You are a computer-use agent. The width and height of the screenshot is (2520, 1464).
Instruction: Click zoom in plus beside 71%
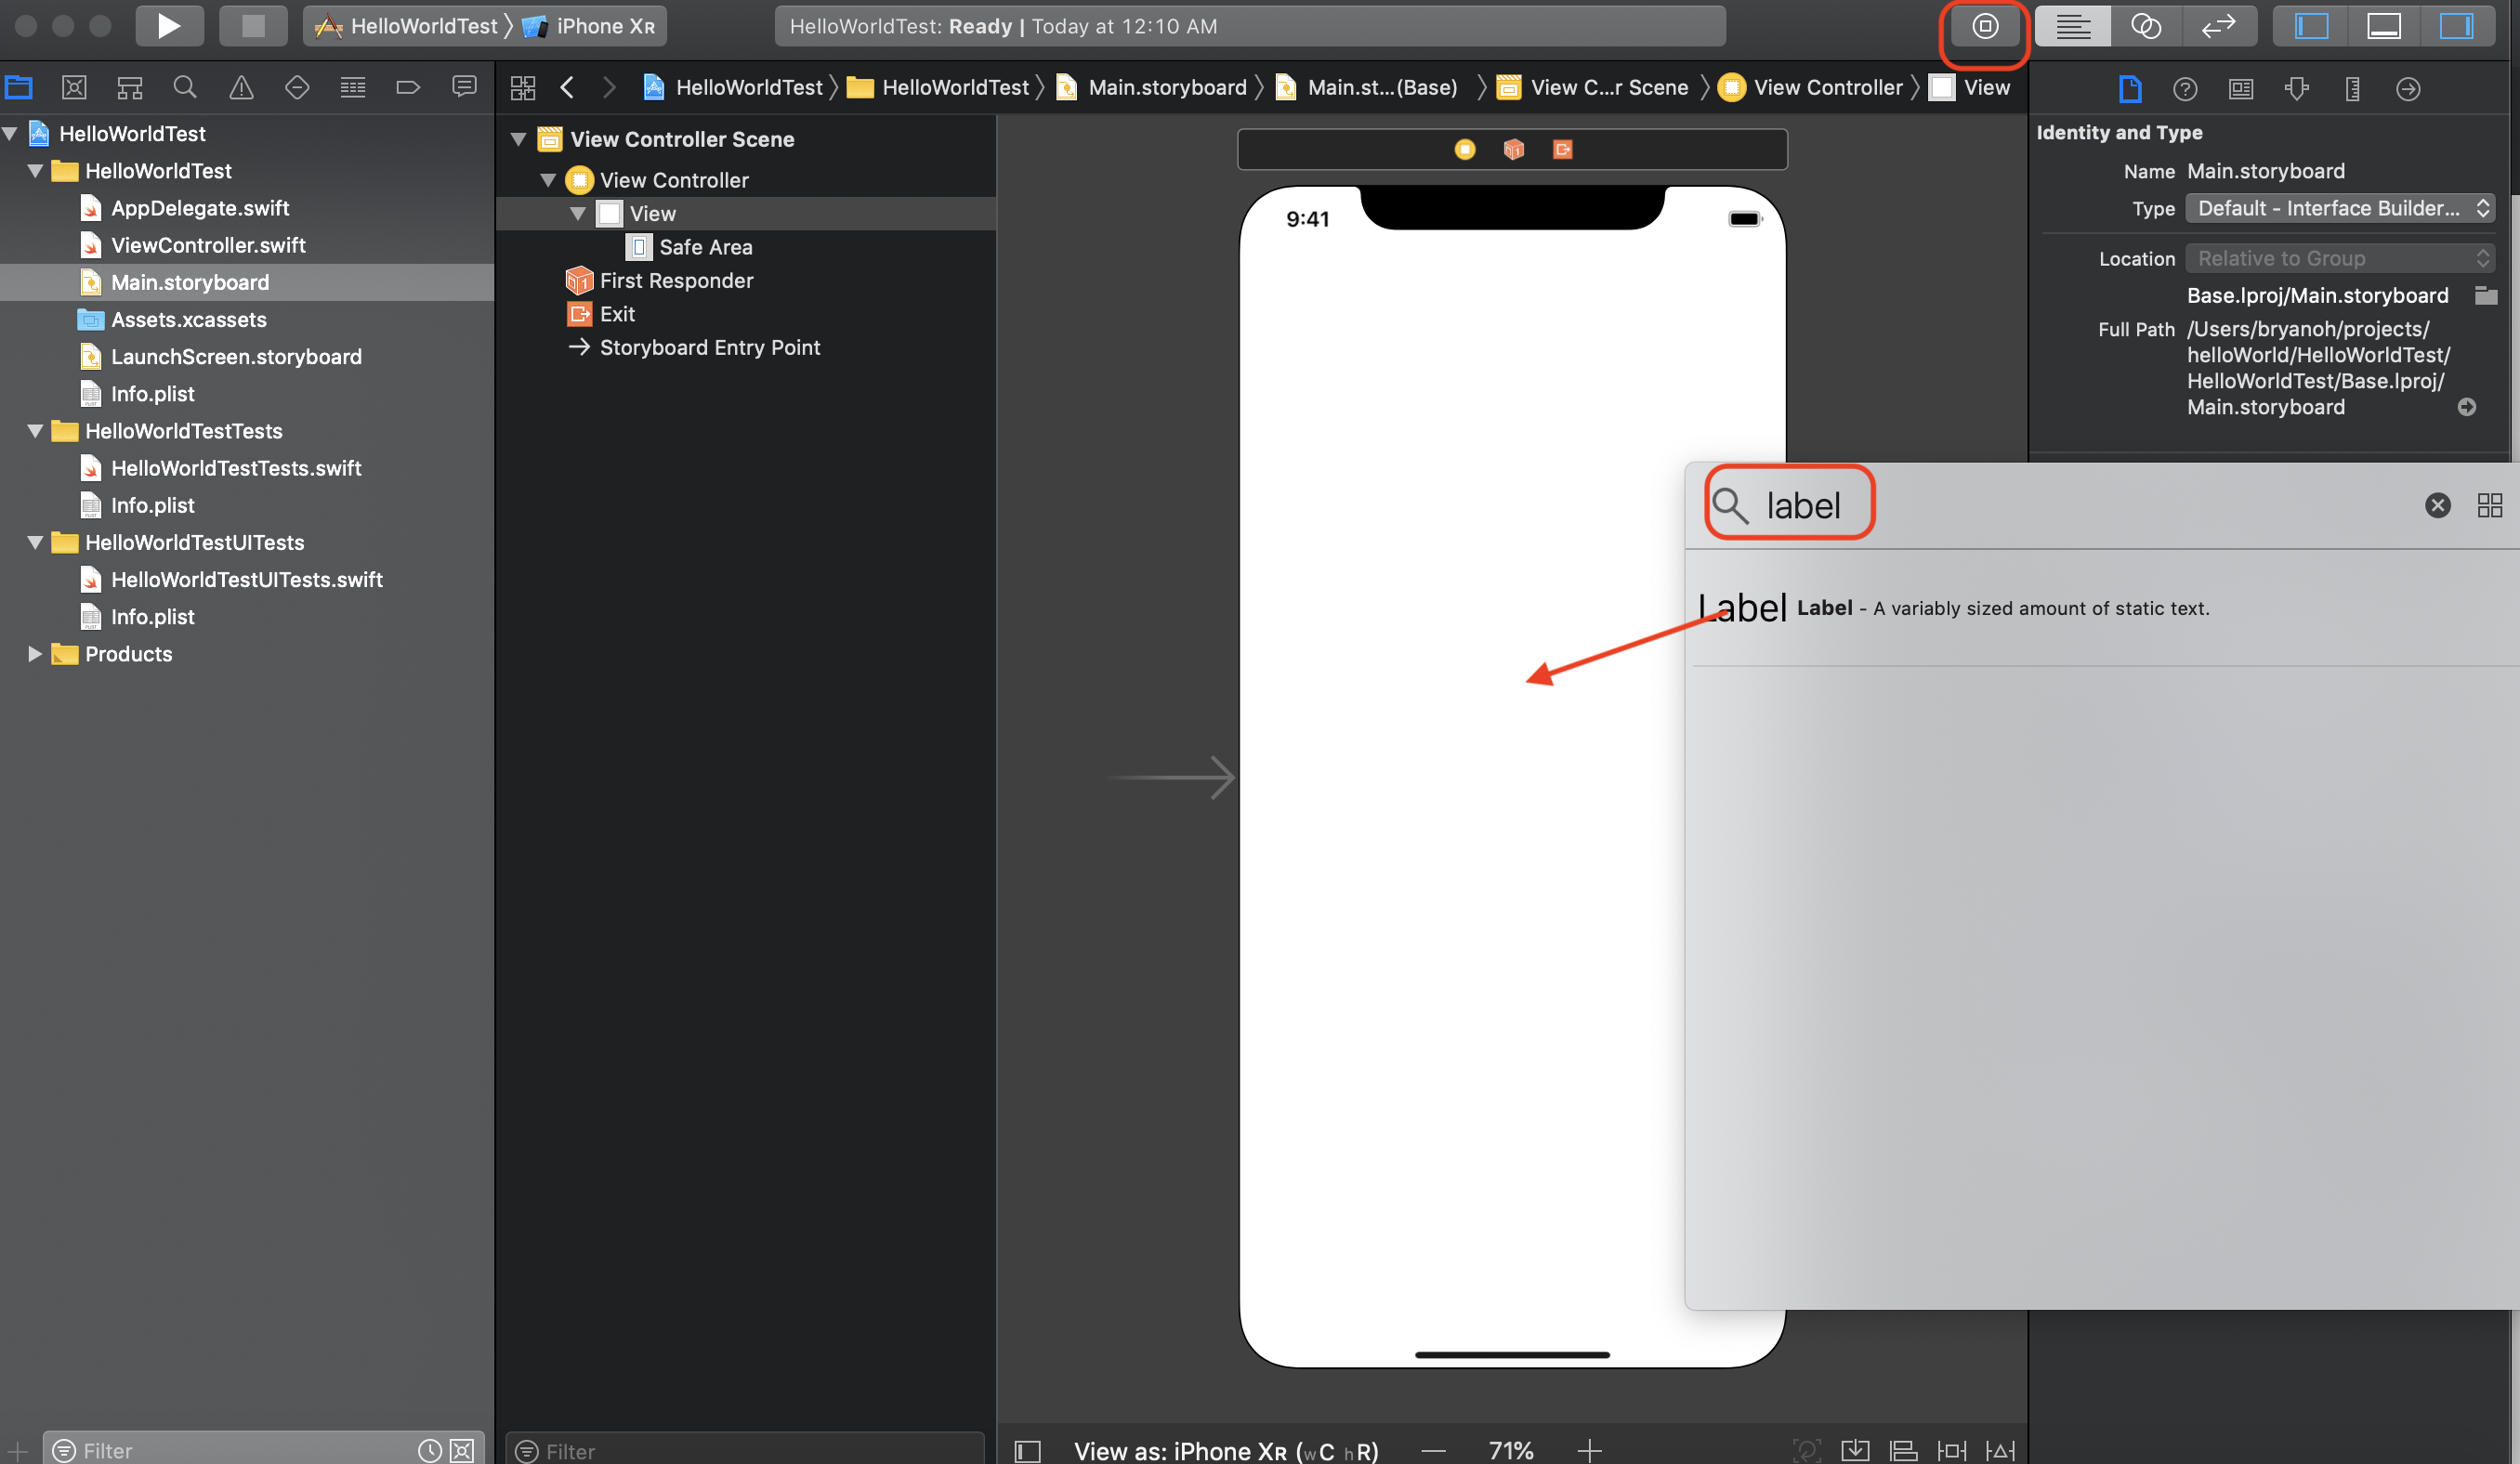[1589, 1450]
